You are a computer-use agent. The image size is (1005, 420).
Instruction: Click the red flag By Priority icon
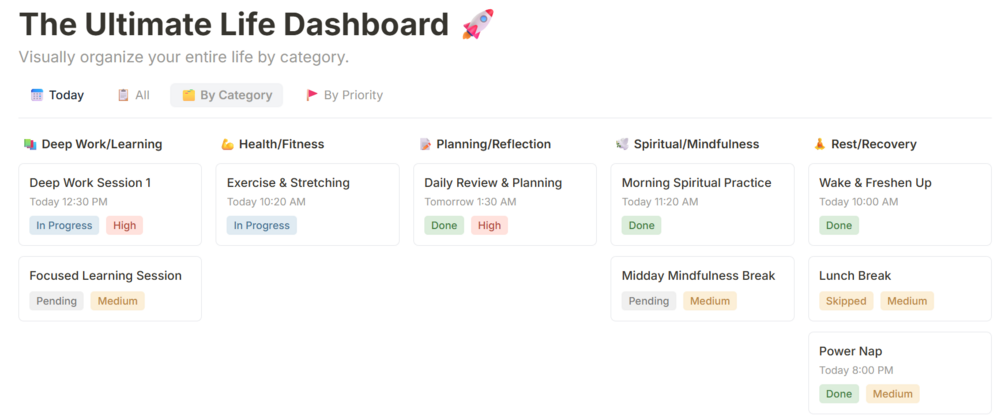[312, 95]
